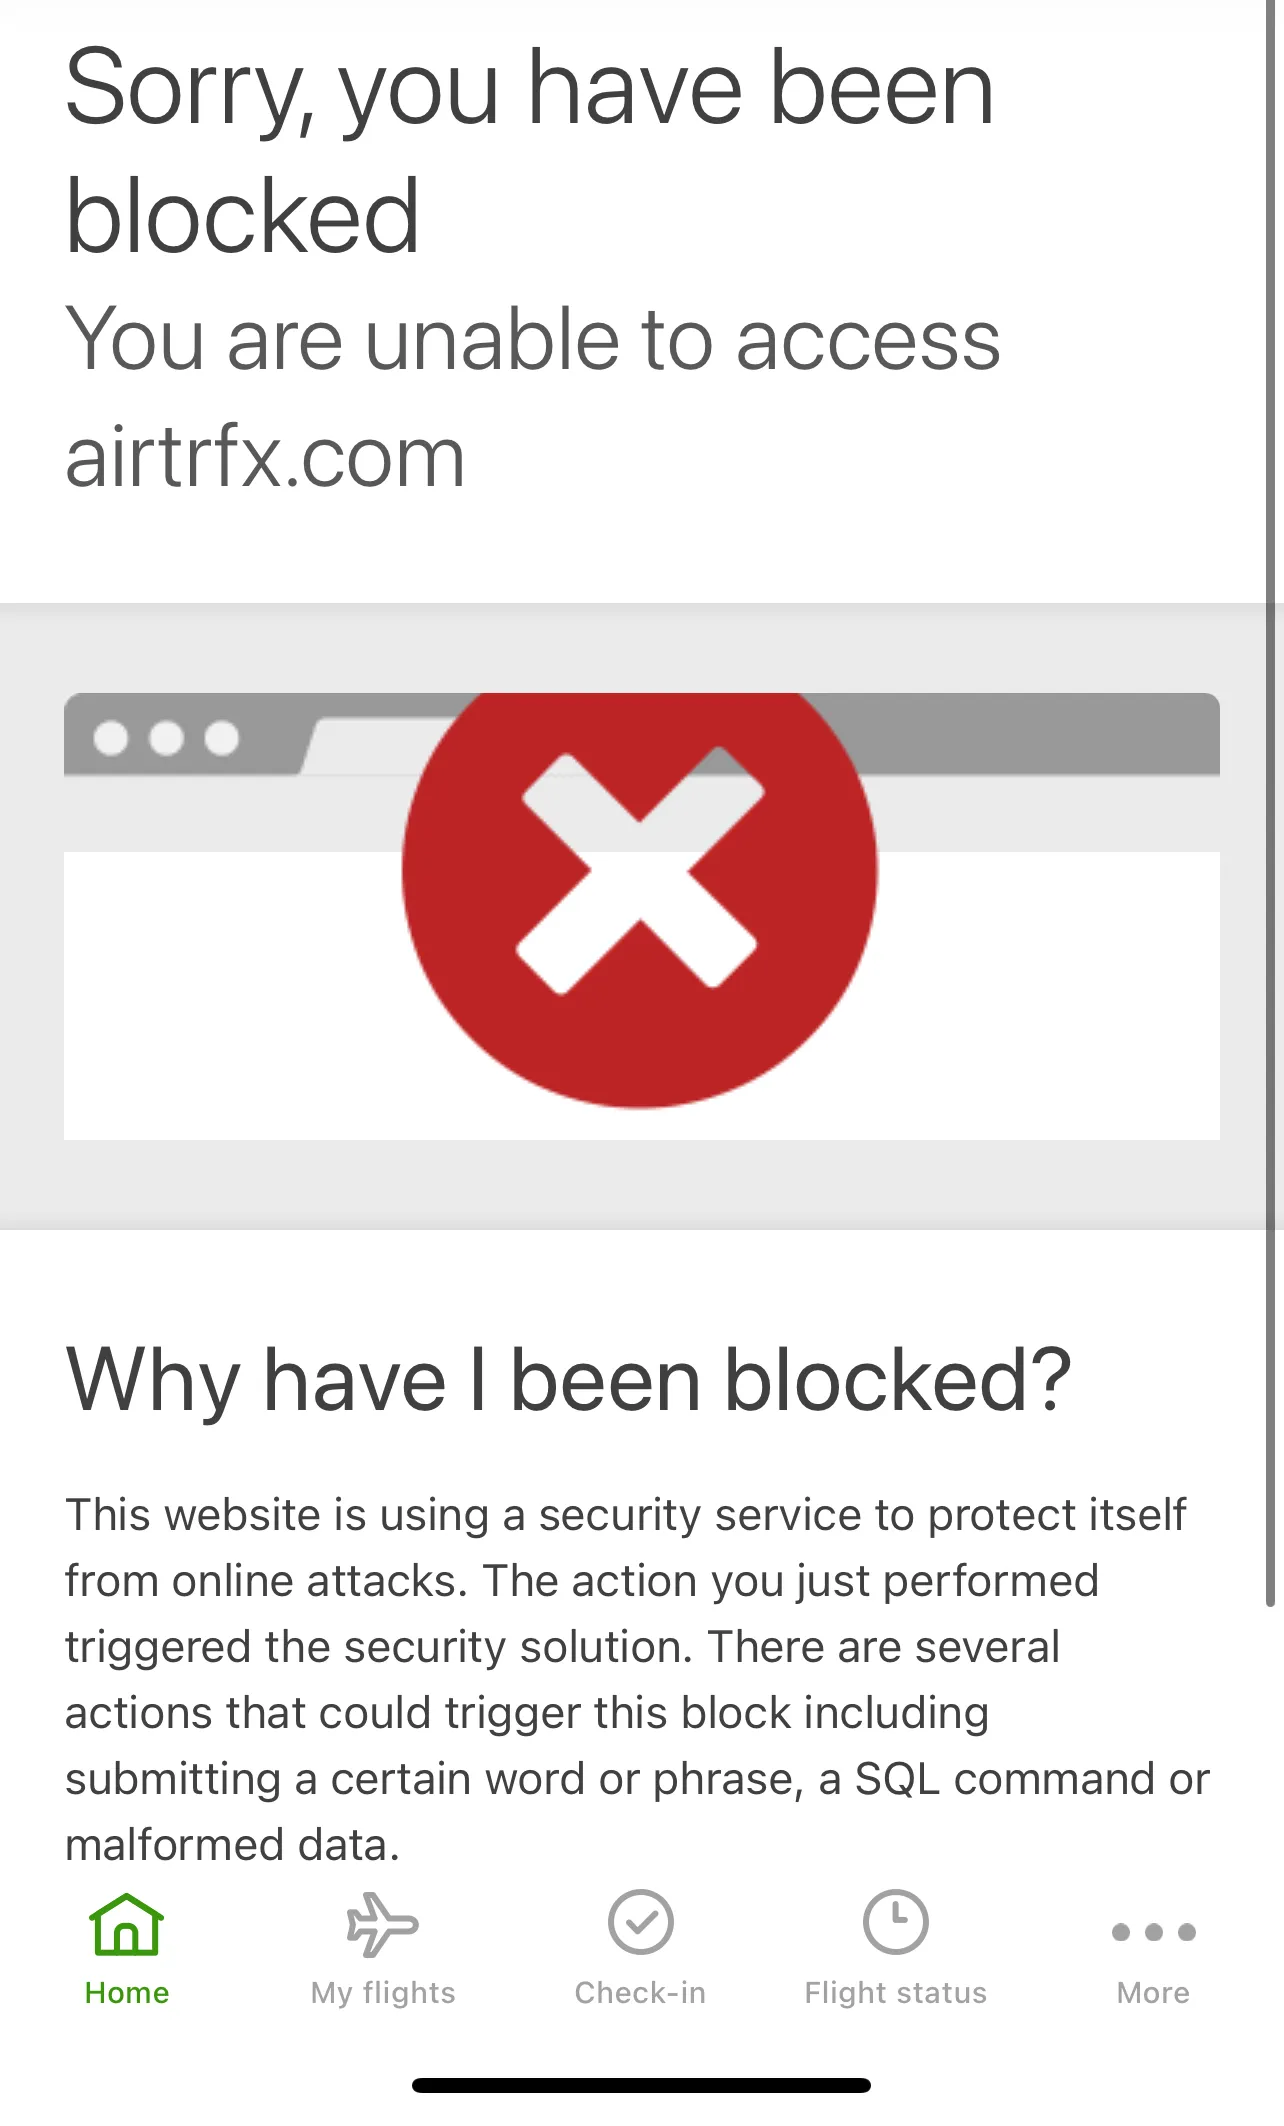Open the My flights airplane icon
This screenshot has width=1284, height=2126.
click(382, 1923)
